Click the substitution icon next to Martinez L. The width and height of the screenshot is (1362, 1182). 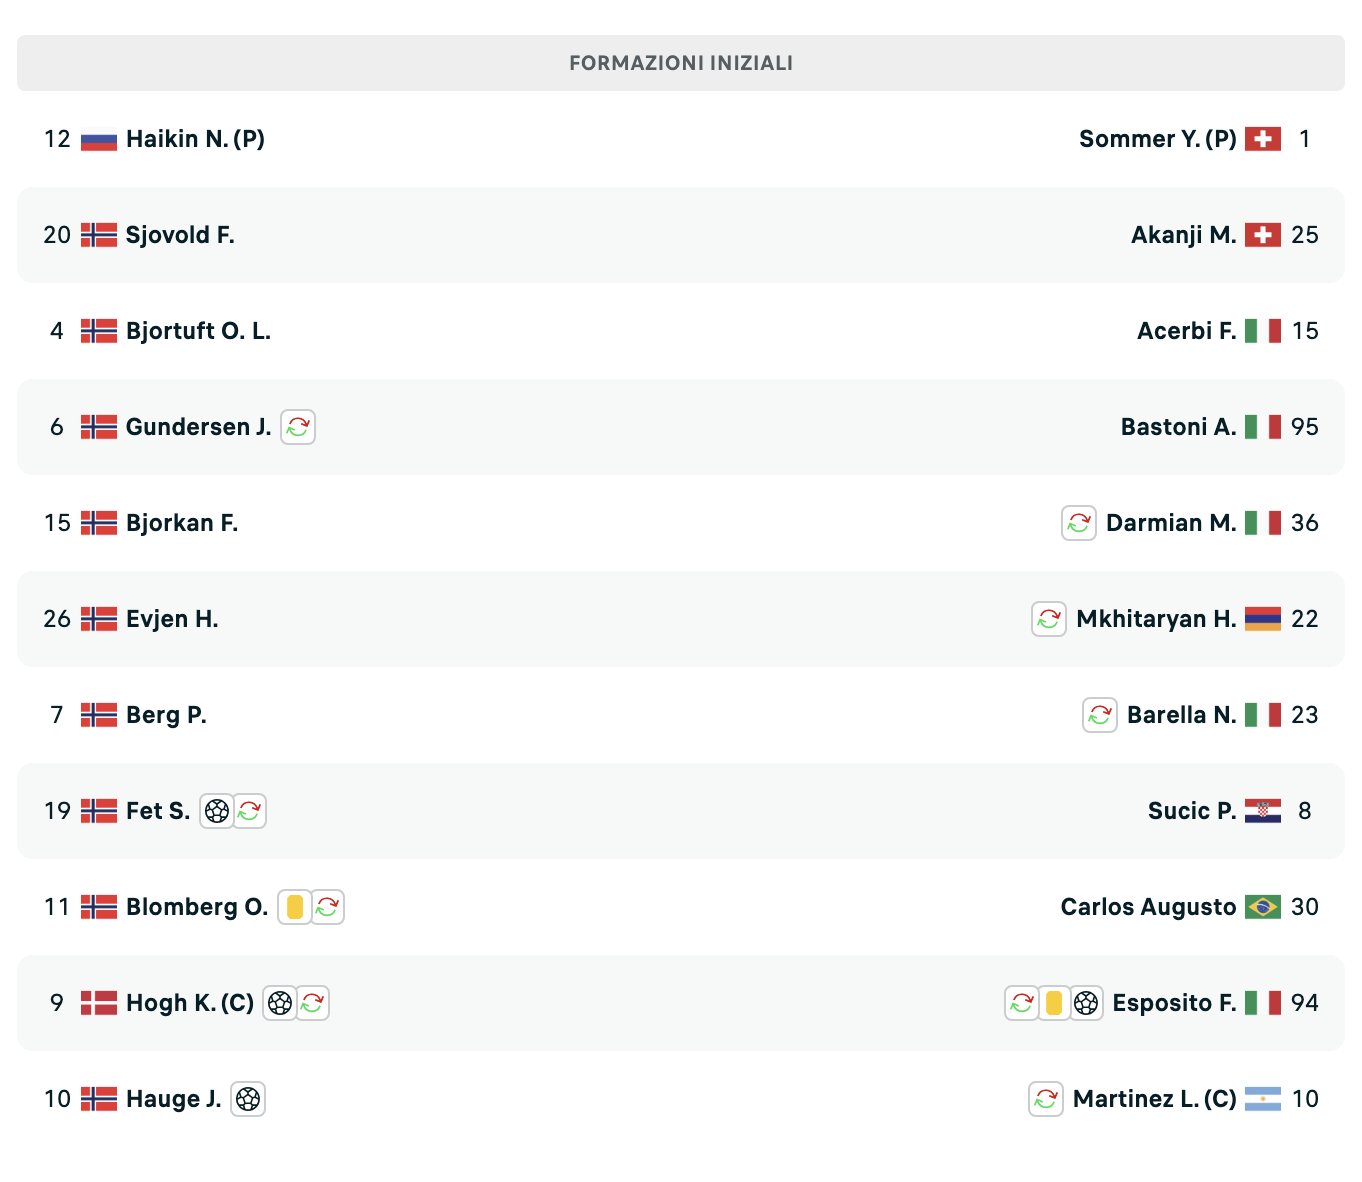pos(1045,1099)
